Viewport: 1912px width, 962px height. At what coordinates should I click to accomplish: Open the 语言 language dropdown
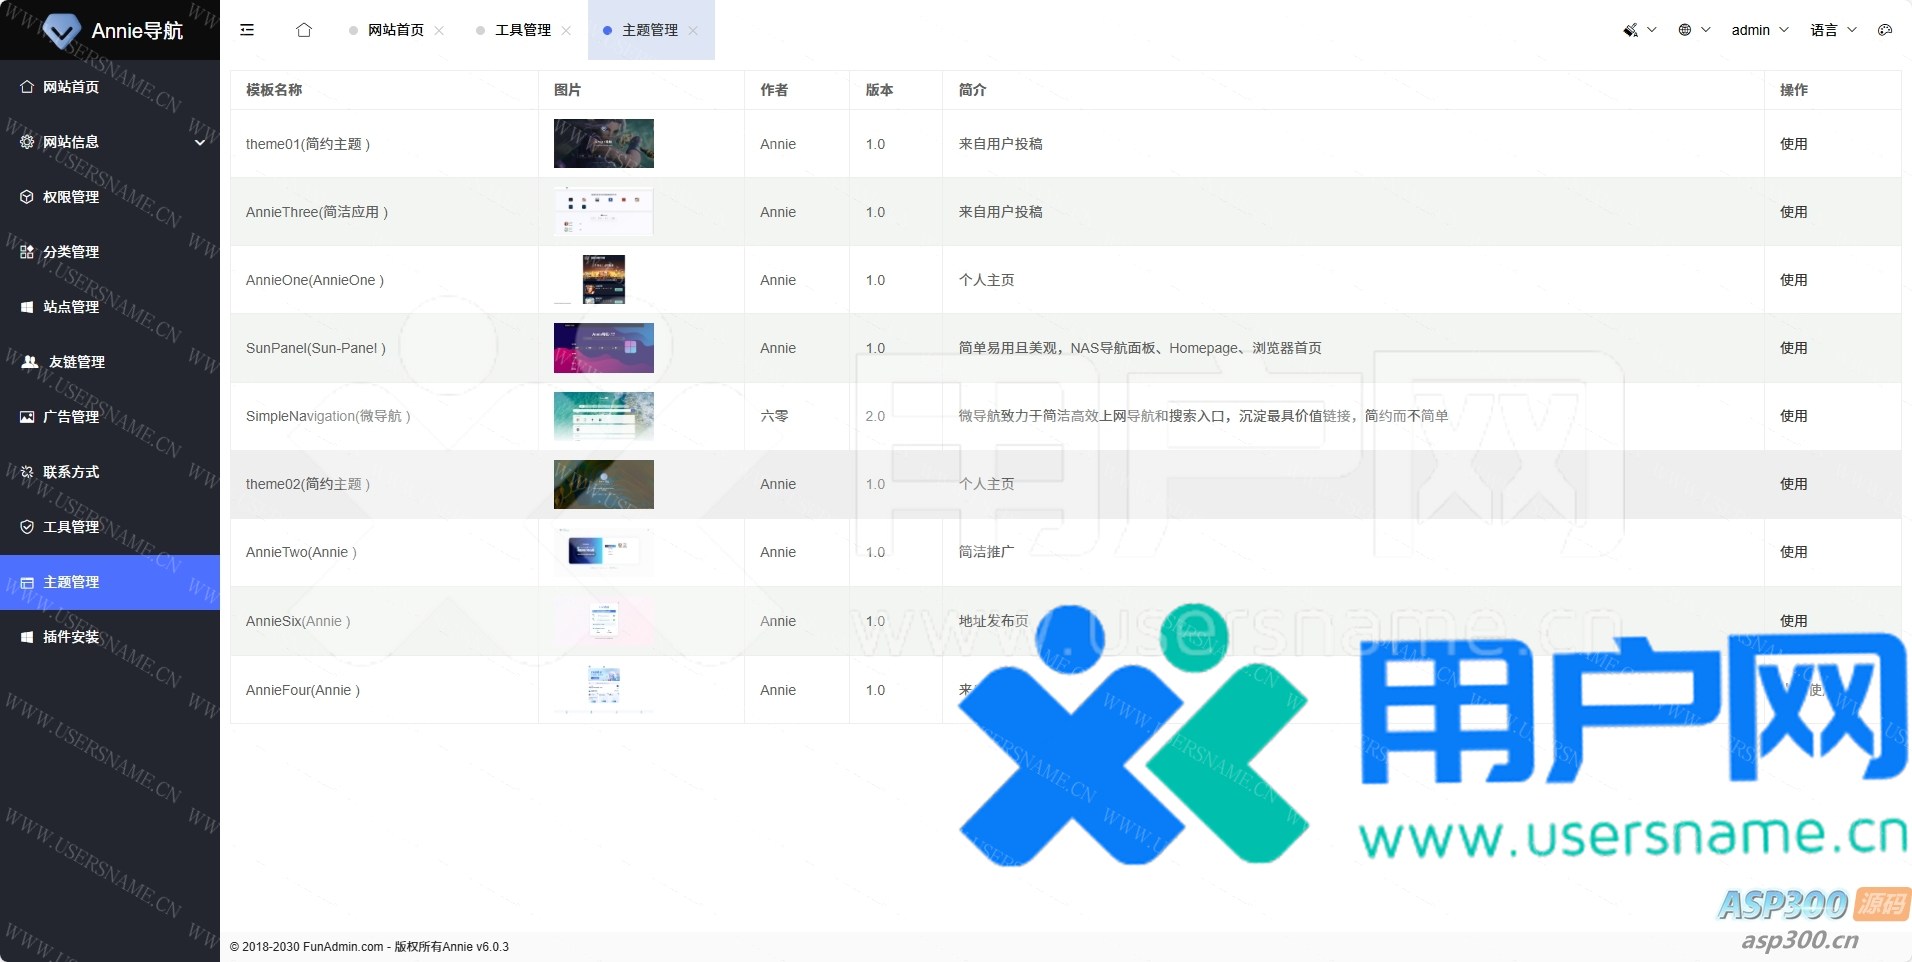(1832, 30)
